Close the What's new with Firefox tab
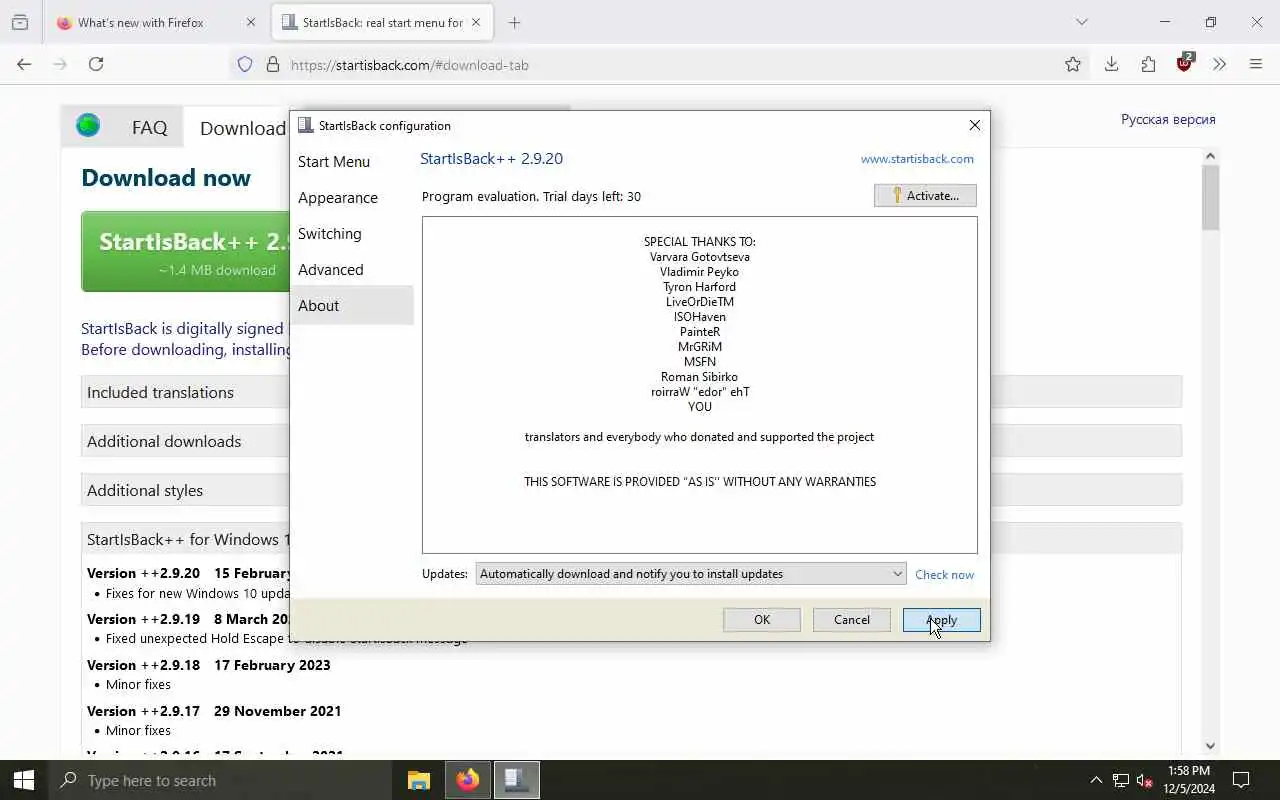1280x800 pixels. tap(250, 22)
